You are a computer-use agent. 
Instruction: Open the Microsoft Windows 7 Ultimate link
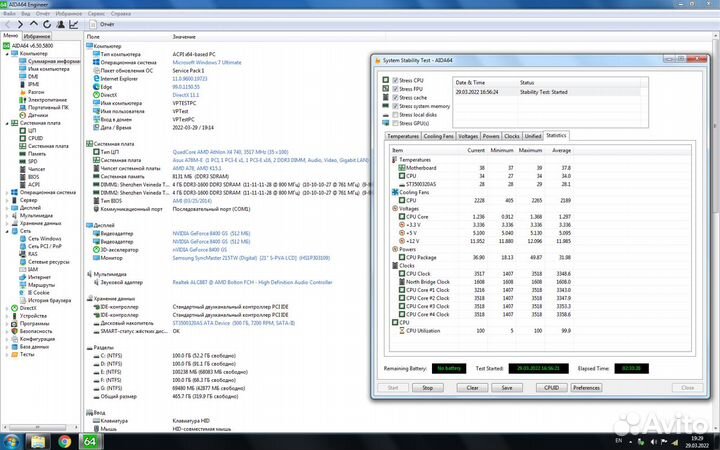click(x=207, y=62)
